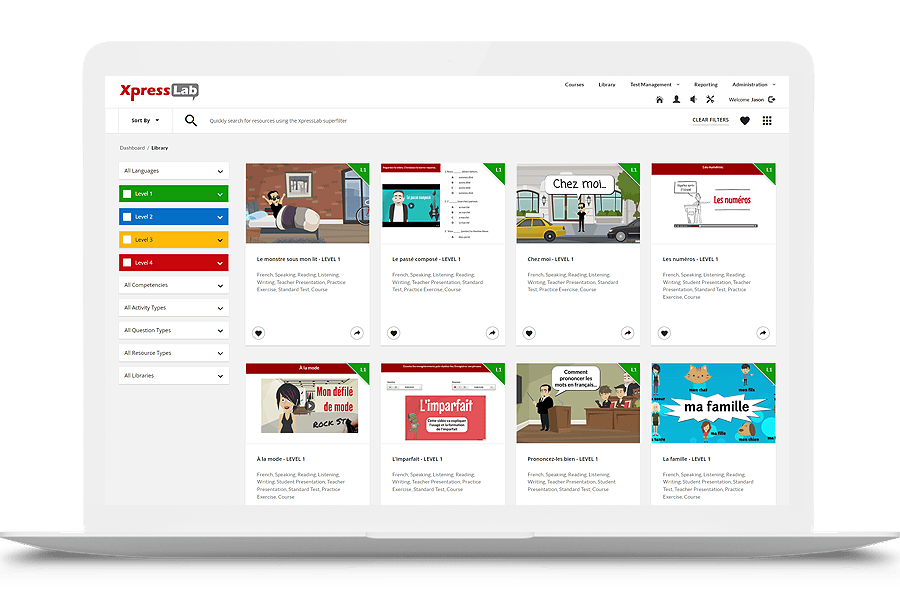
Task: Click the title "La famille - LEVEL 1"
Action: click(686, 459)
